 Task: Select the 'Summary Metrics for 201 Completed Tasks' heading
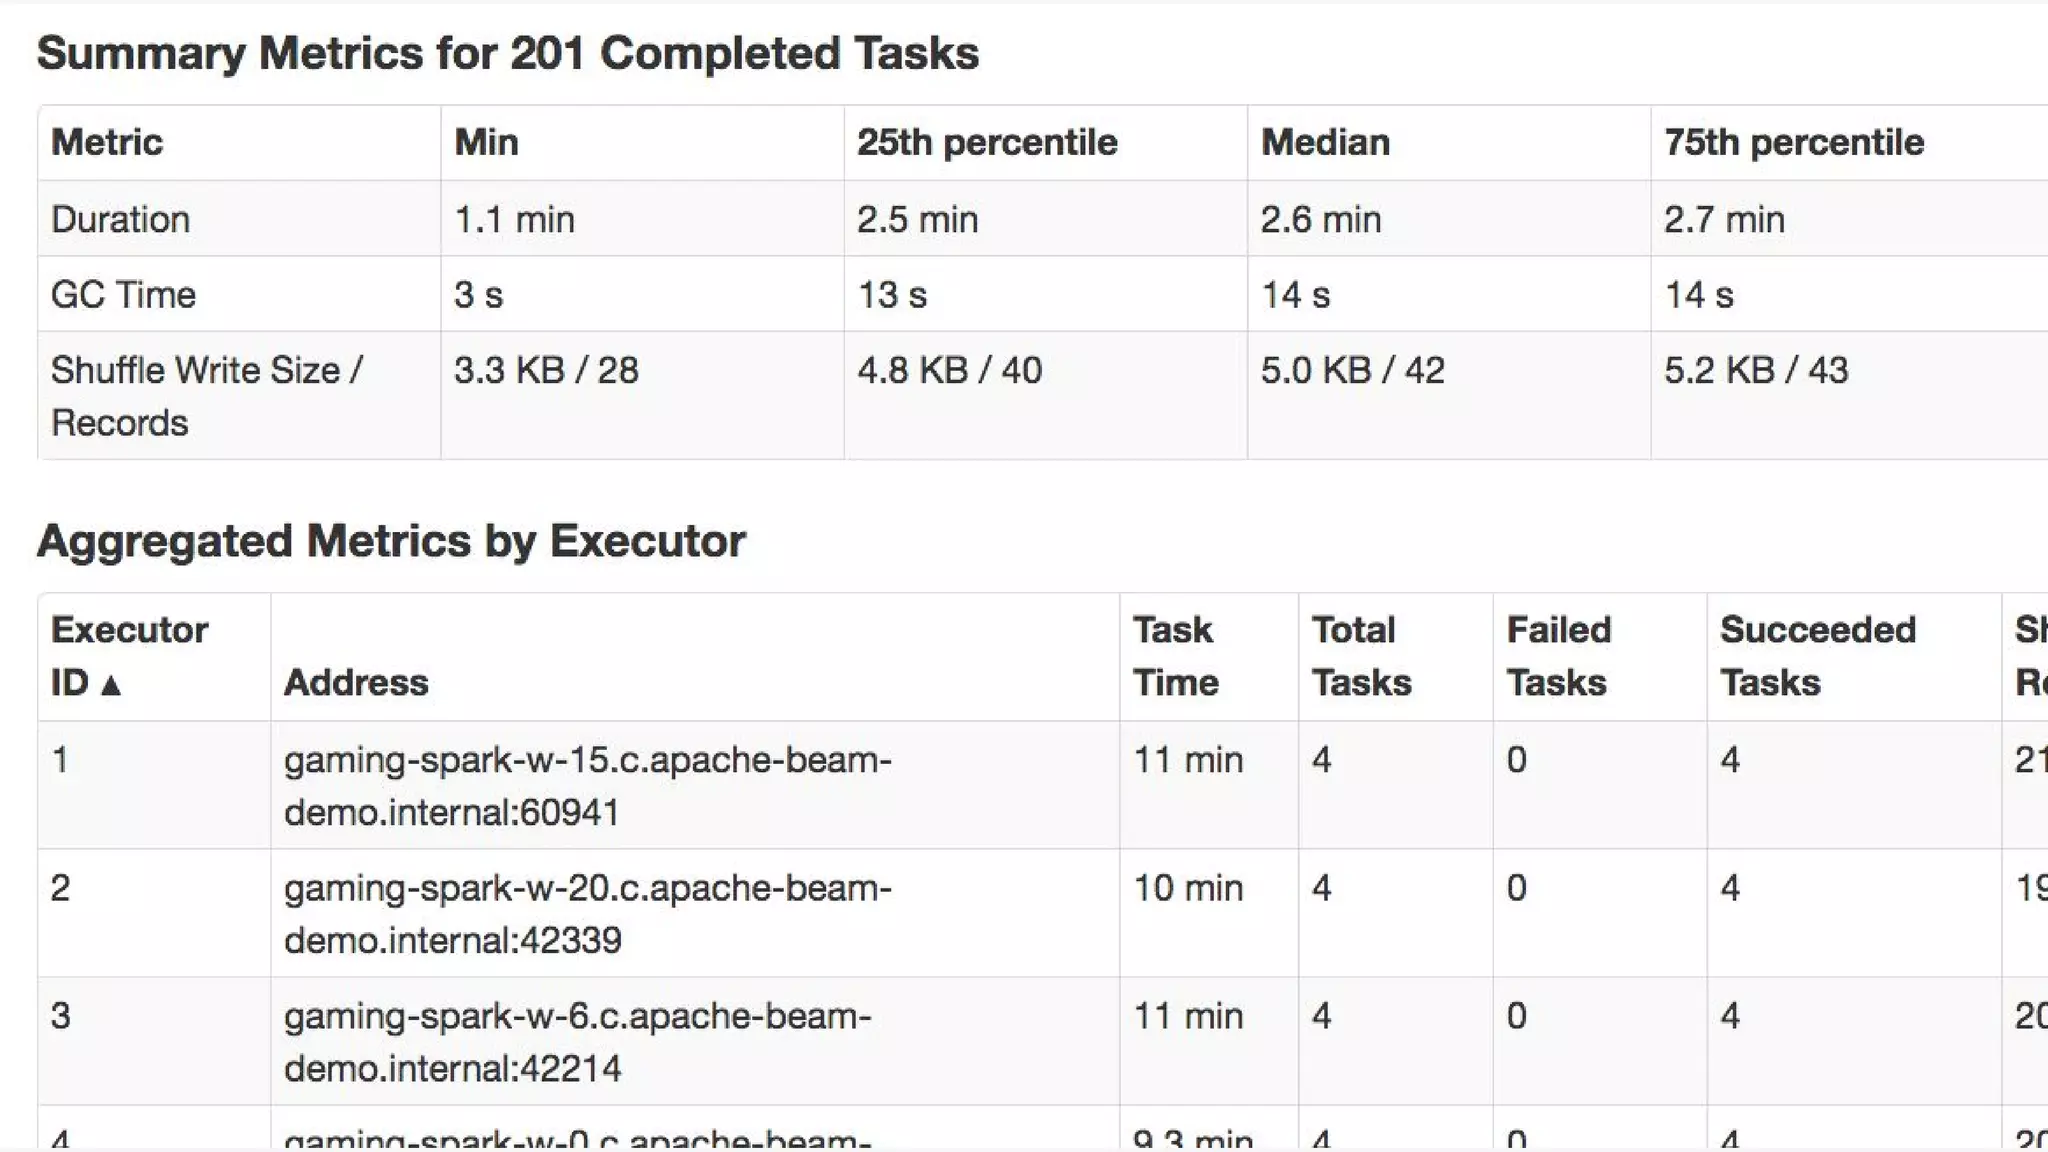(x=507, y=53)
